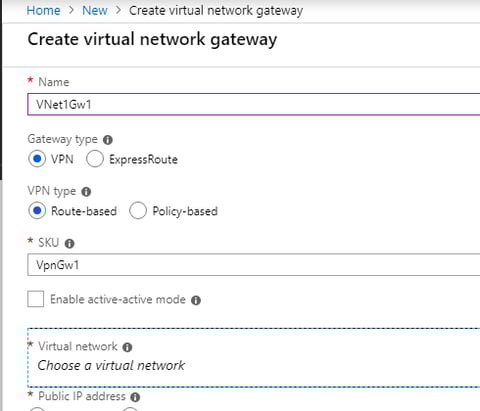
Task: Select the VPN gateway type radio
Action: coord(37,159)
